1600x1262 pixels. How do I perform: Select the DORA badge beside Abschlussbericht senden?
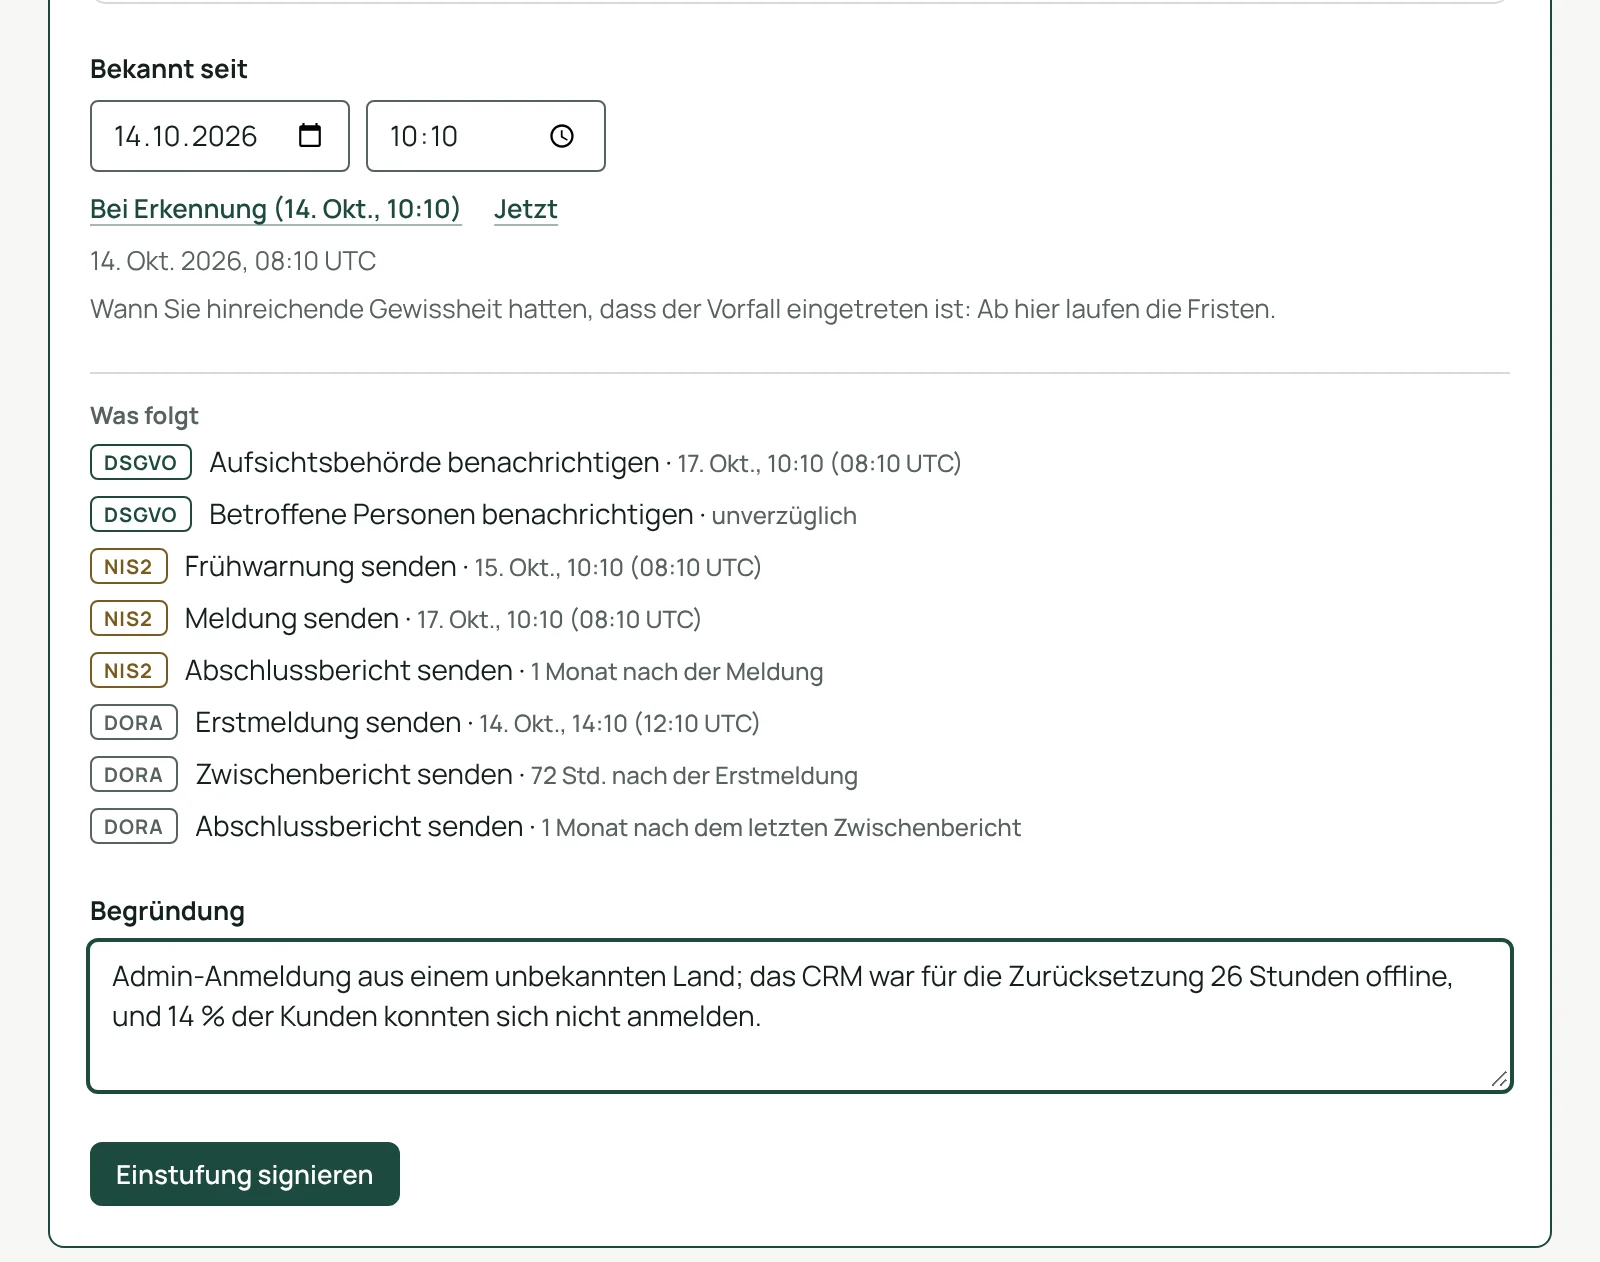coord(134,827)
